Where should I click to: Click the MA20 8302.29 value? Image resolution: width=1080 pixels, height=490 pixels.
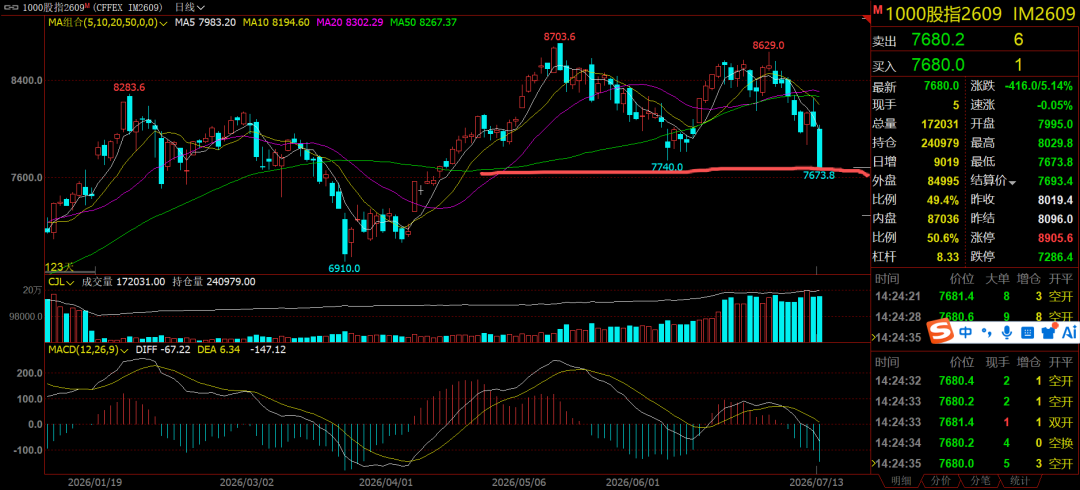coord(349,22)
